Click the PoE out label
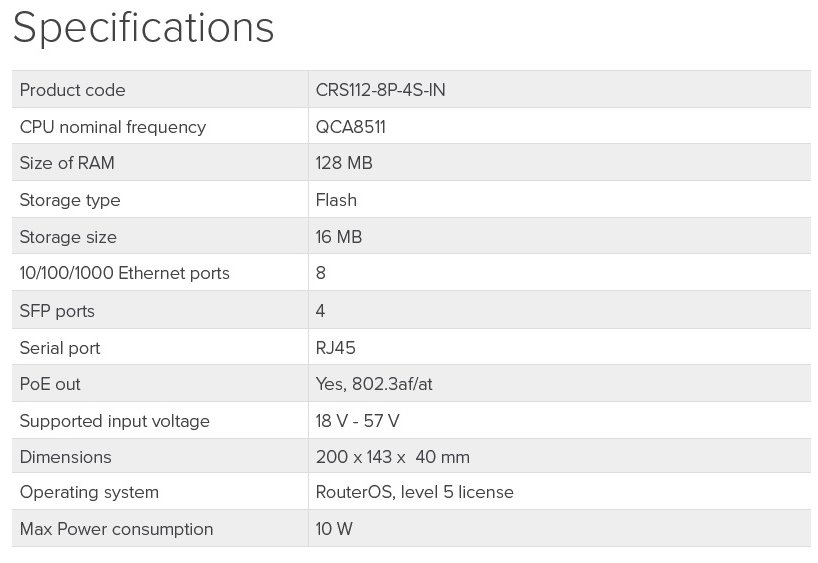 (50, 384)
